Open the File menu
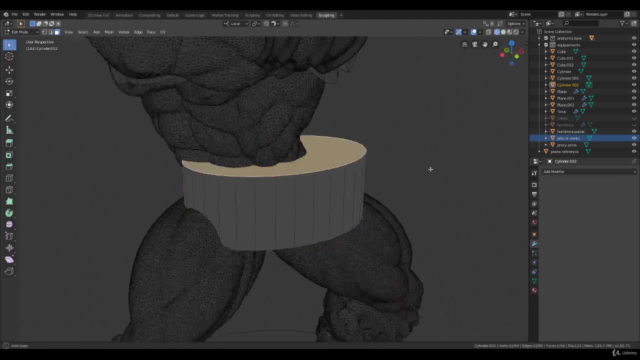 [x=15, y=15]
